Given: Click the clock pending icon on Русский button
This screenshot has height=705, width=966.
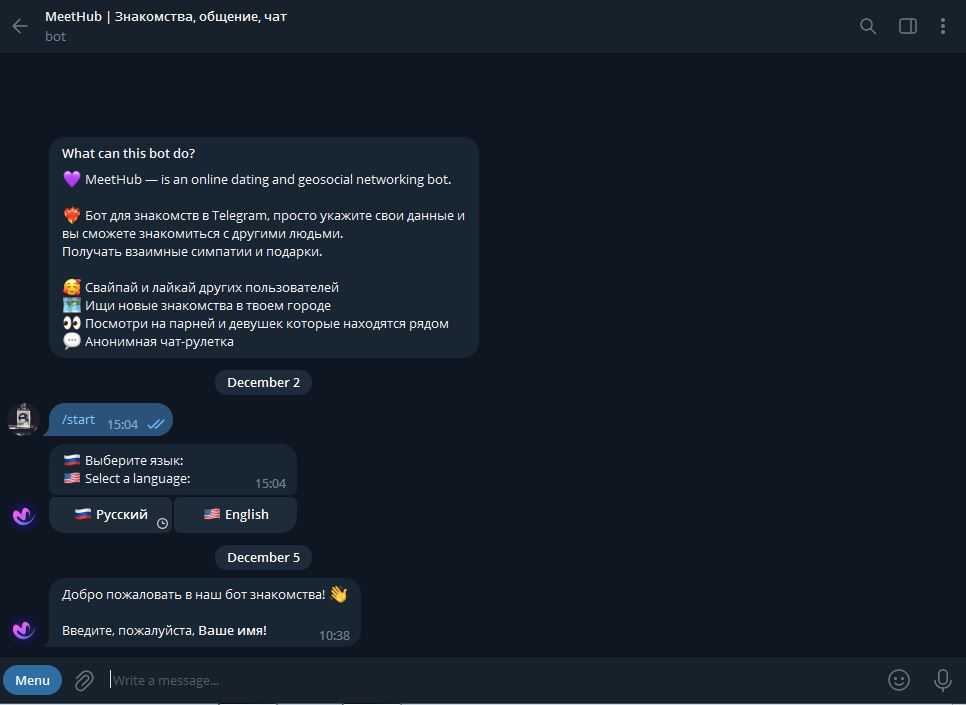Looking at the screenshot, I should (x=163, y=523).
